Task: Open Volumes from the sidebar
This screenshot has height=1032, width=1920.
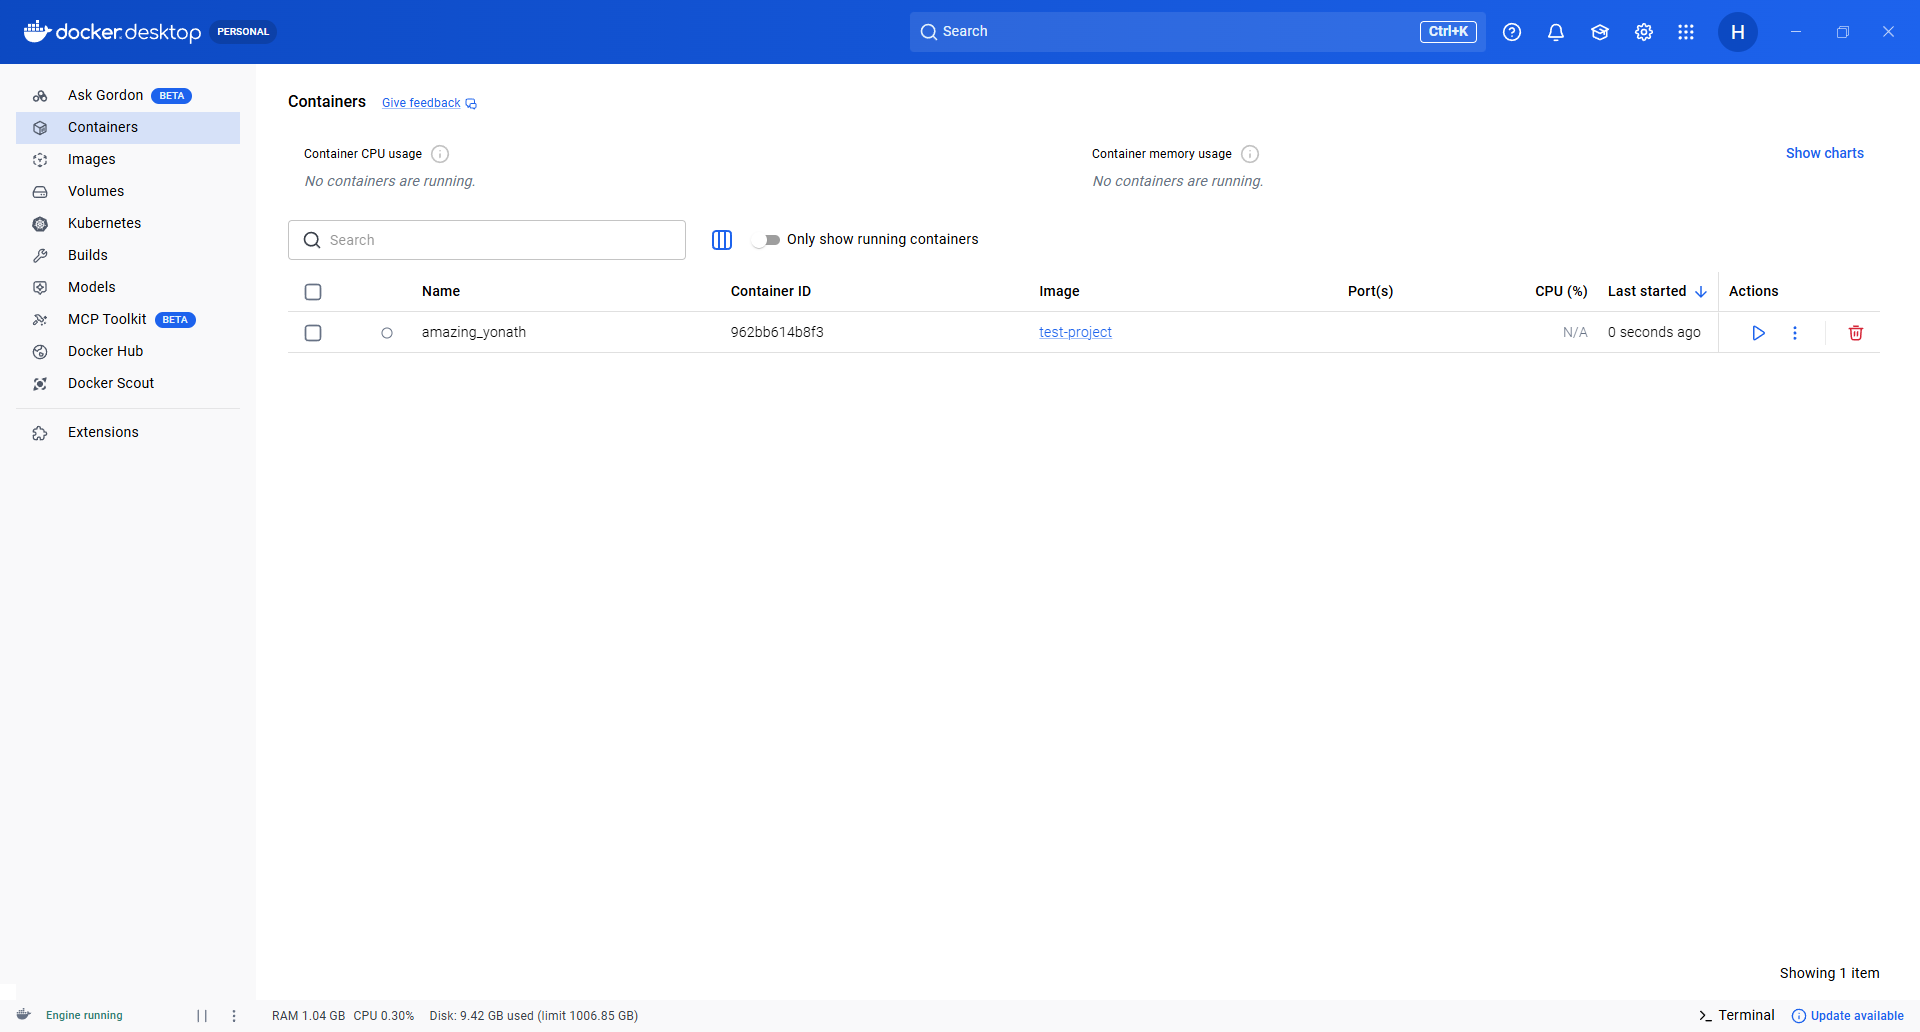Action: (96, 191)
